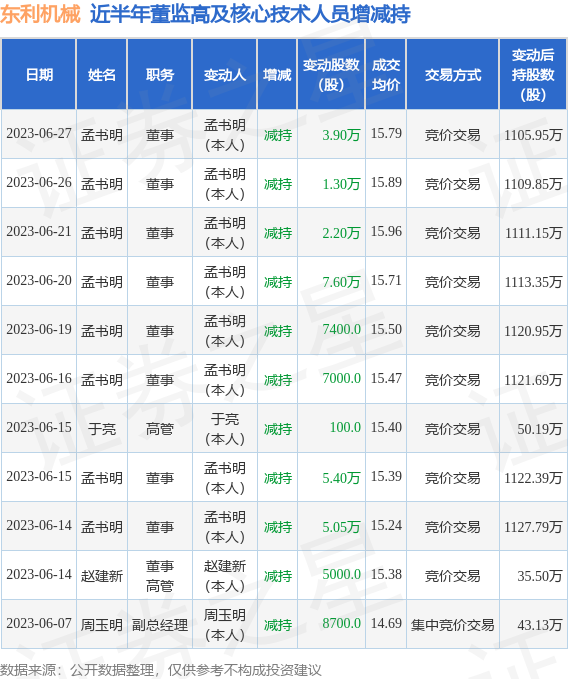Click the average price 14.69

(x=386, y=624)
